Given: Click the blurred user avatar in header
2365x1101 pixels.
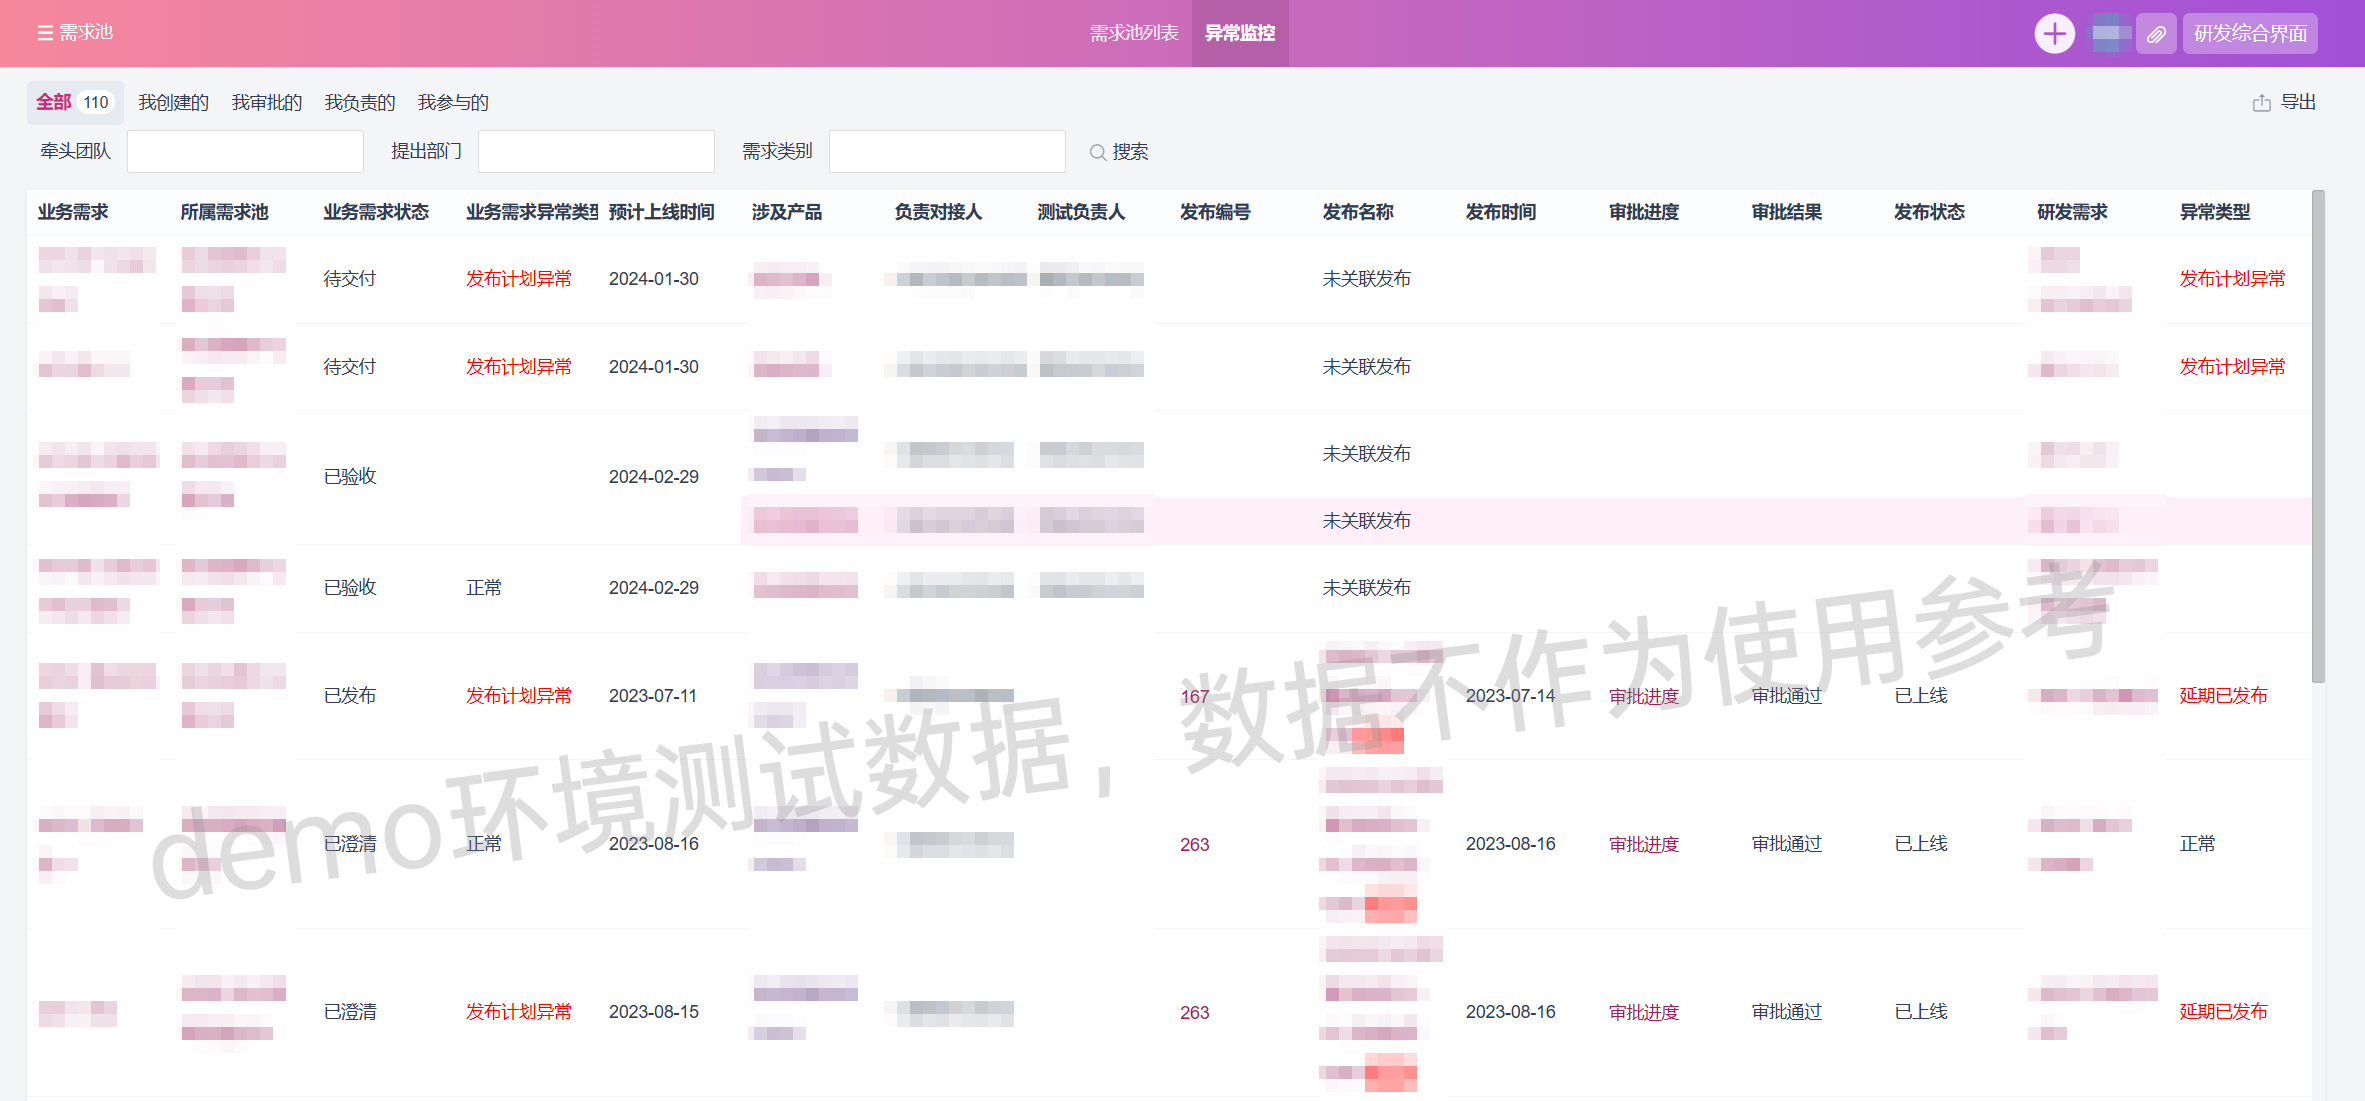Looking at the screenshot, I should (2110, 34).
